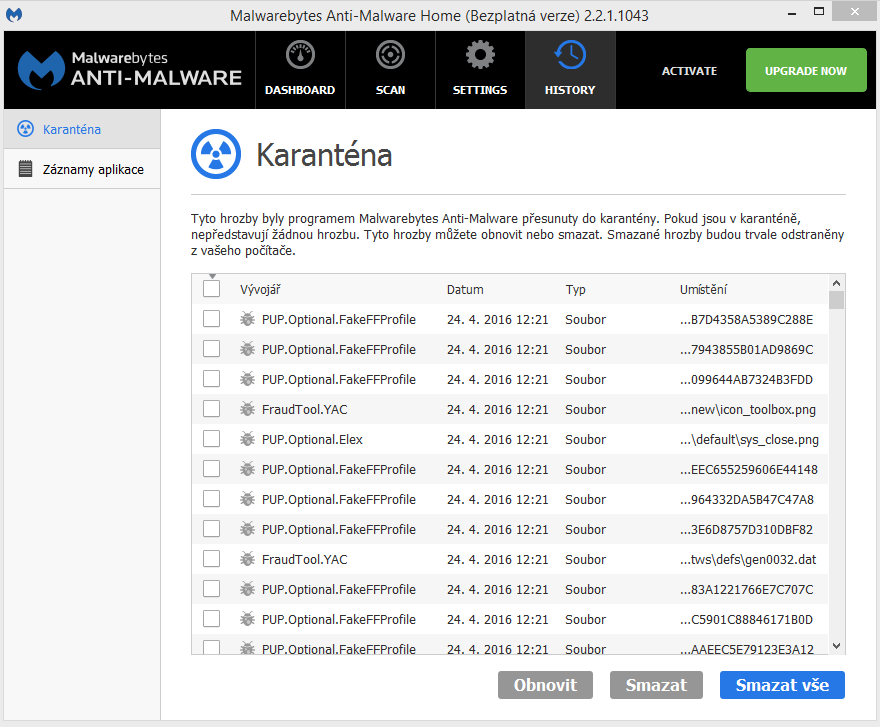Screen dimensions: 880x727
Task: Click the quarantine list scrollbar thumb
Action: [836, 300]
